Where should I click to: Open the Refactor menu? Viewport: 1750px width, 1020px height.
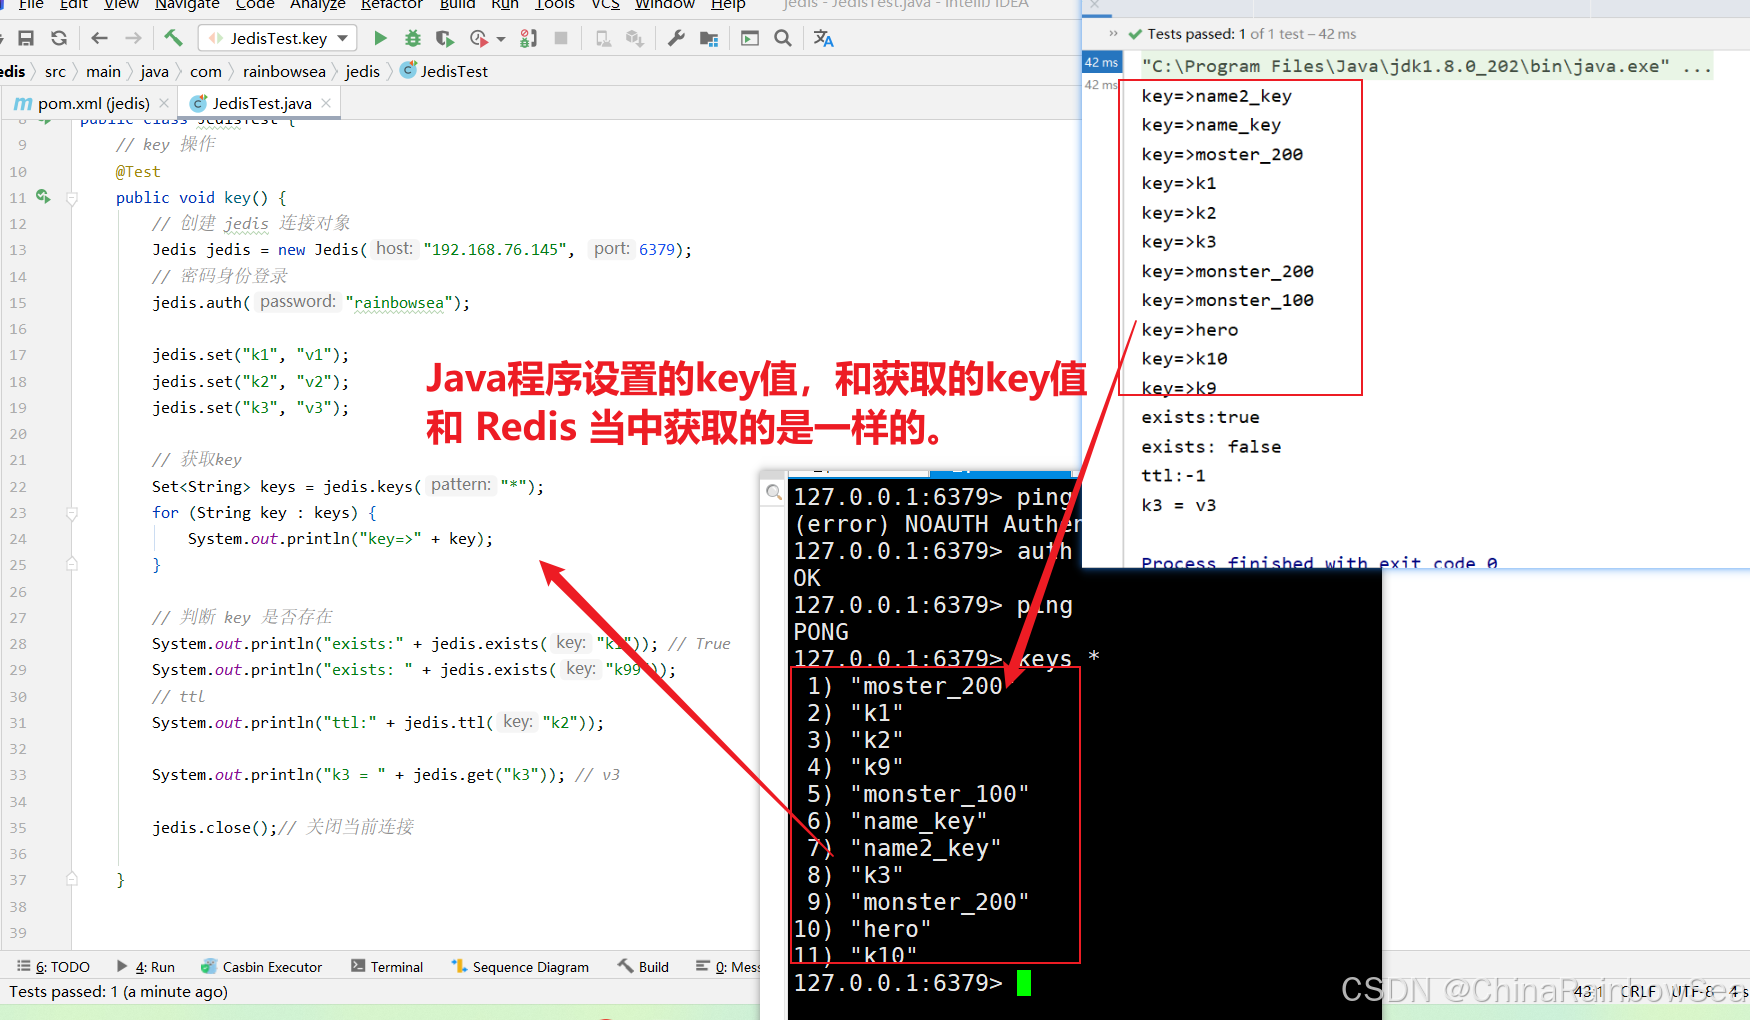pos(392,6)
